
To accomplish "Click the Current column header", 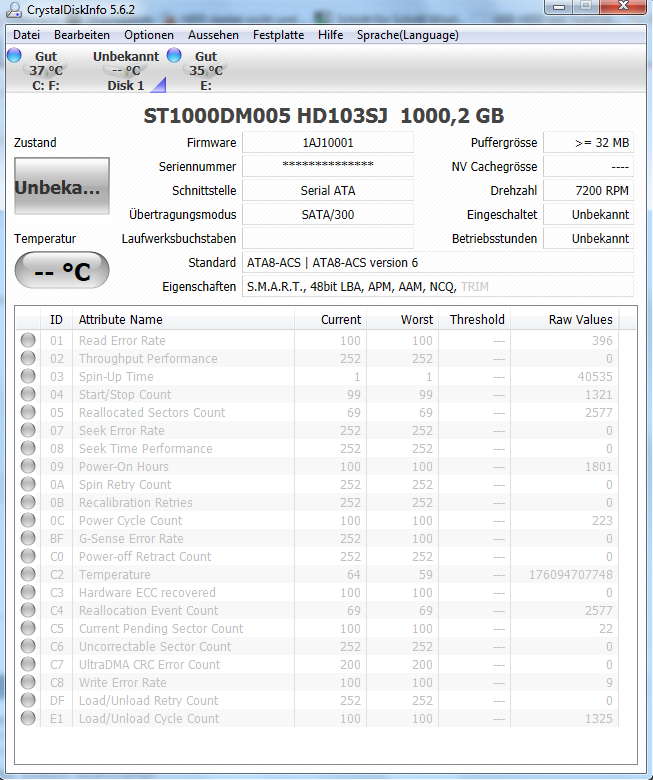I will [331, 319].
